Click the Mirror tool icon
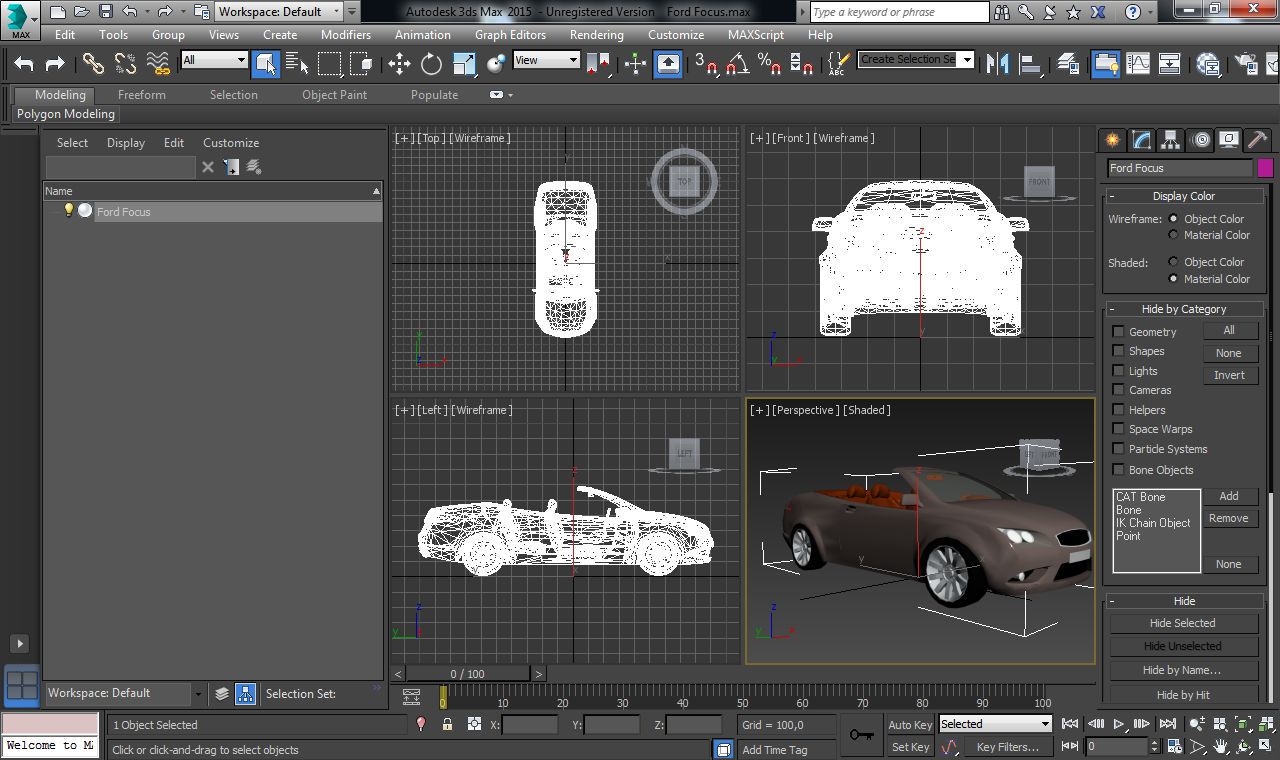 pos(997,64)
